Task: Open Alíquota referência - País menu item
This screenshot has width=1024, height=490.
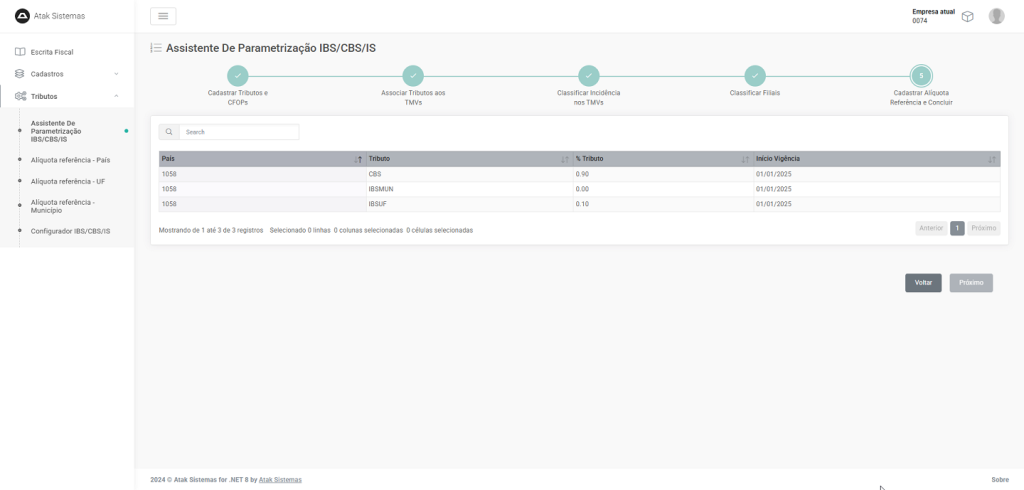Action: point(70,160)
